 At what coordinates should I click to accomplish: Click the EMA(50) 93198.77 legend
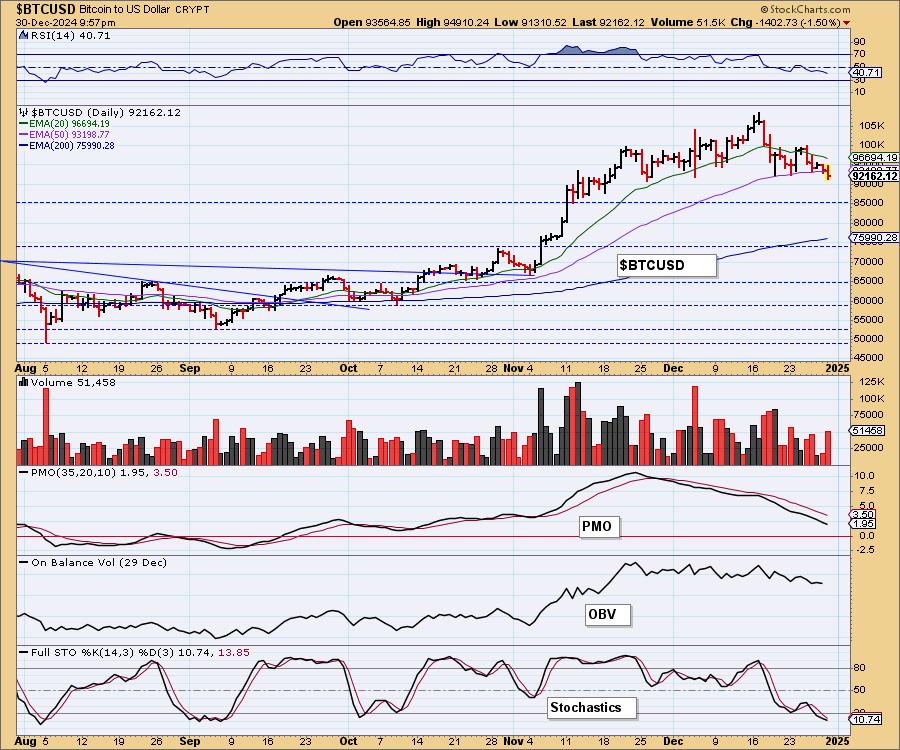click(64, 134)
